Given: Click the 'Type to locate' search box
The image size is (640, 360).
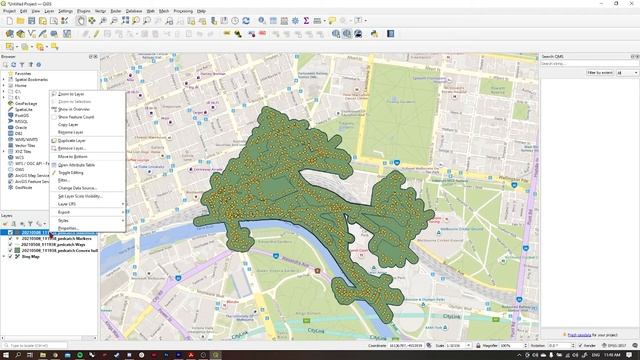Looking at the screenshot, I should pyautogui.click(x=34, y=346).
